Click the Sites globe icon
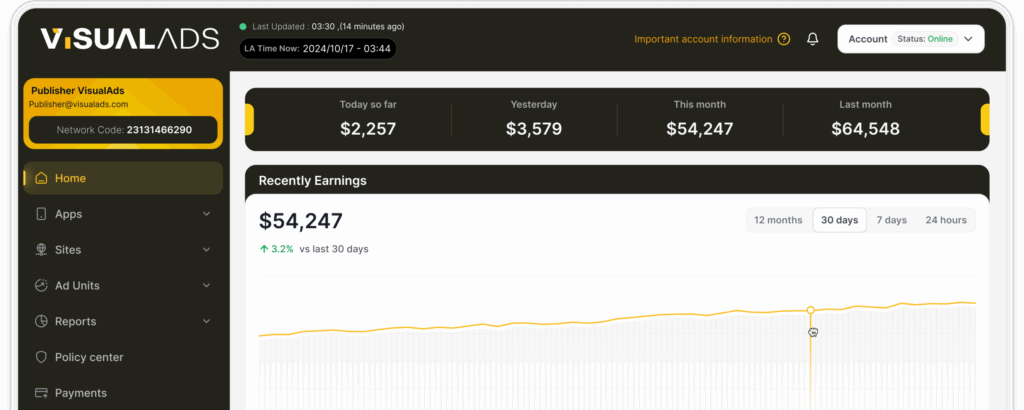This screenshot has height=410, width=1024. pyautogui.click(x=41, y=250)
